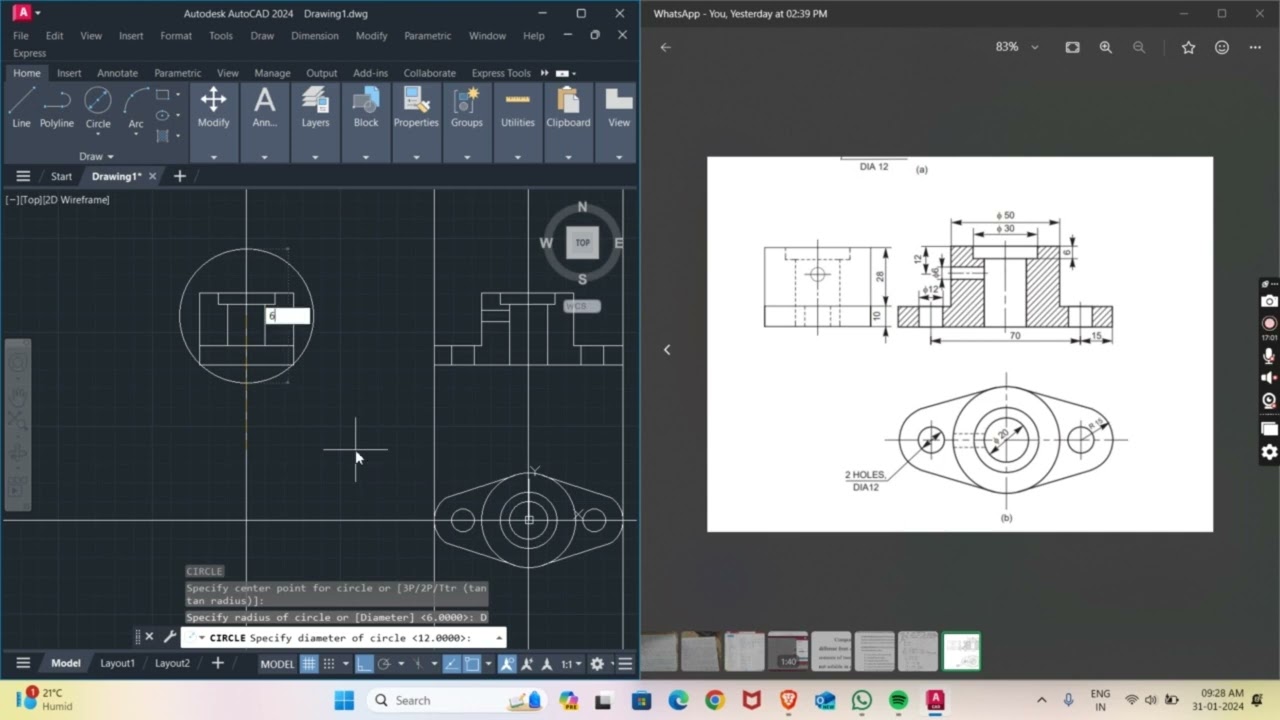This screenshot has height=720, width=1280.
Task: Choose the Circle tool in the ribbon
Action: [x=98, y=105]
